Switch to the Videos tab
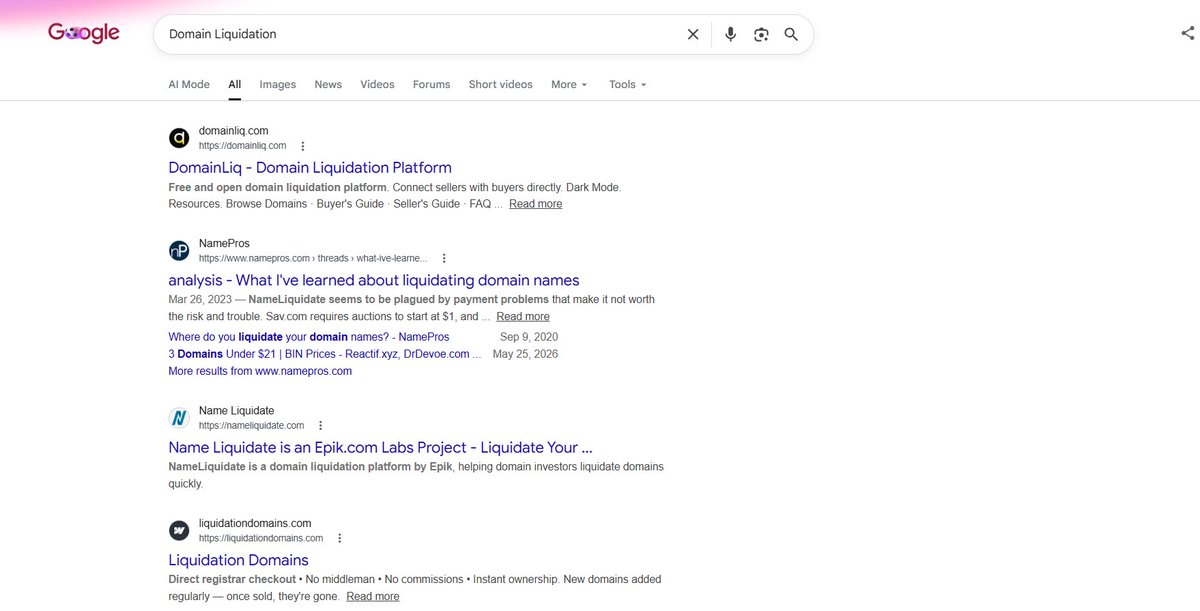This screenshot has height=611, width=1200. (377, 85)
